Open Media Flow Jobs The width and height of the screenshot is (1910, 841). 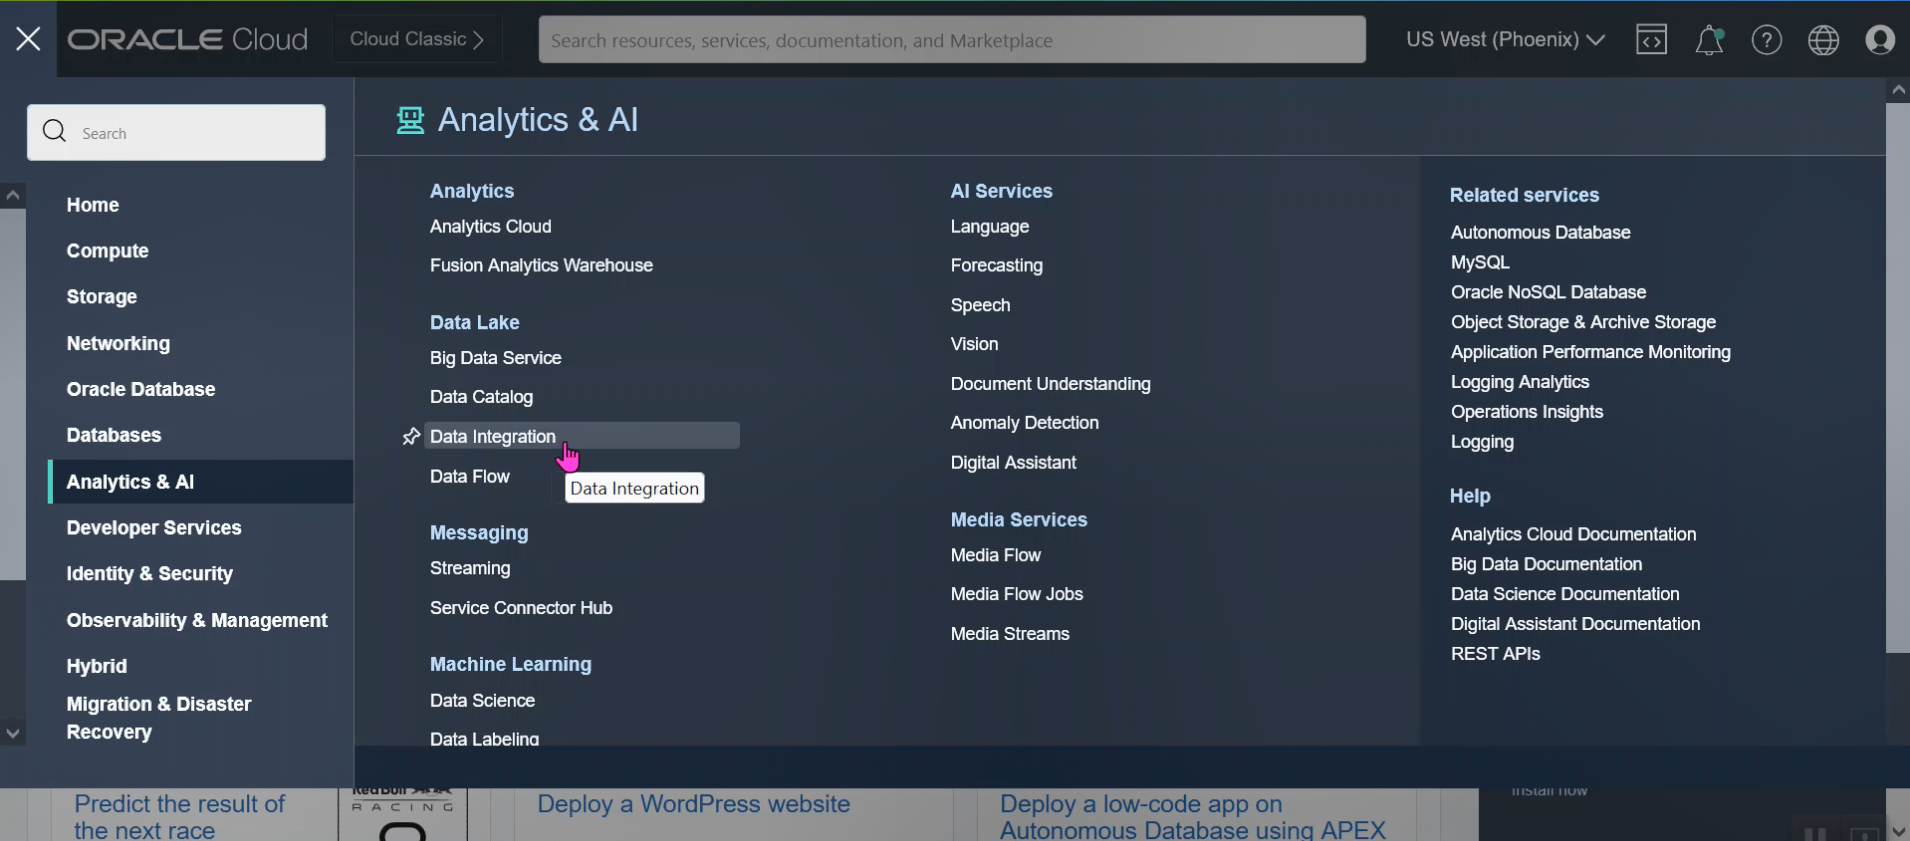coord(1017,594)
